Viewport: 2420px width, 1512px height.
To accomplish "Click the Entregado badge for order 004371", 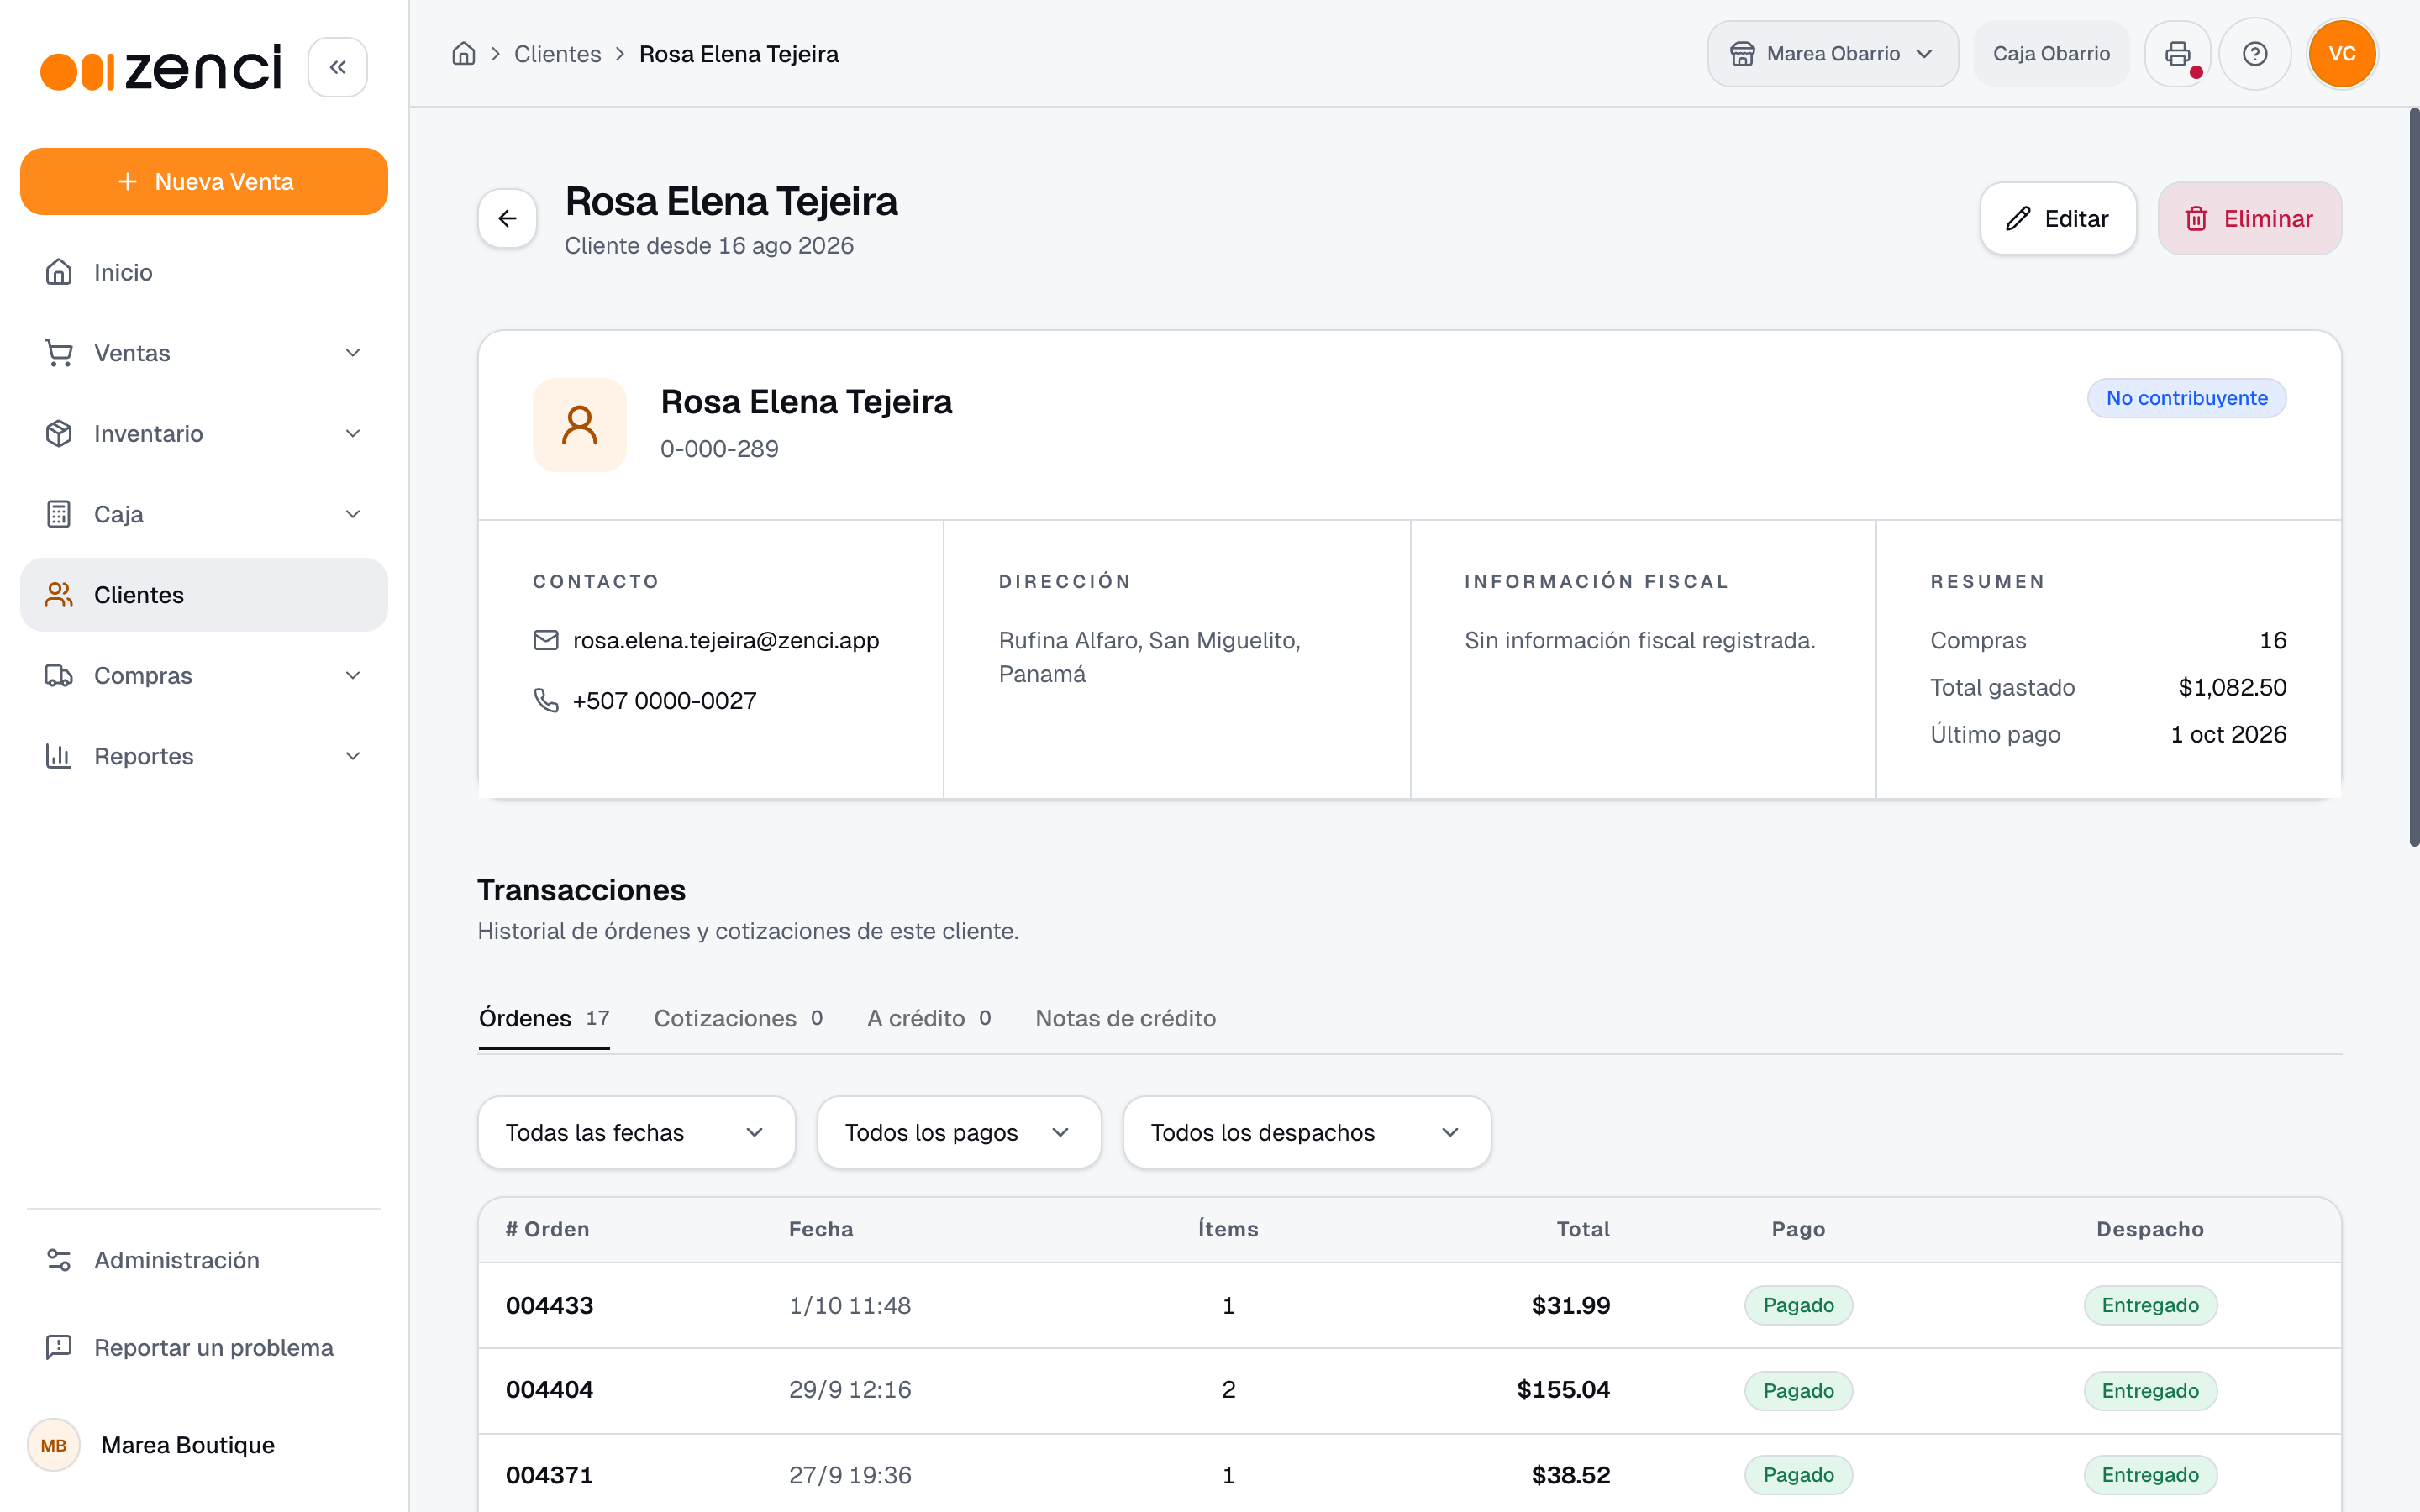I will (2150, 1475).
